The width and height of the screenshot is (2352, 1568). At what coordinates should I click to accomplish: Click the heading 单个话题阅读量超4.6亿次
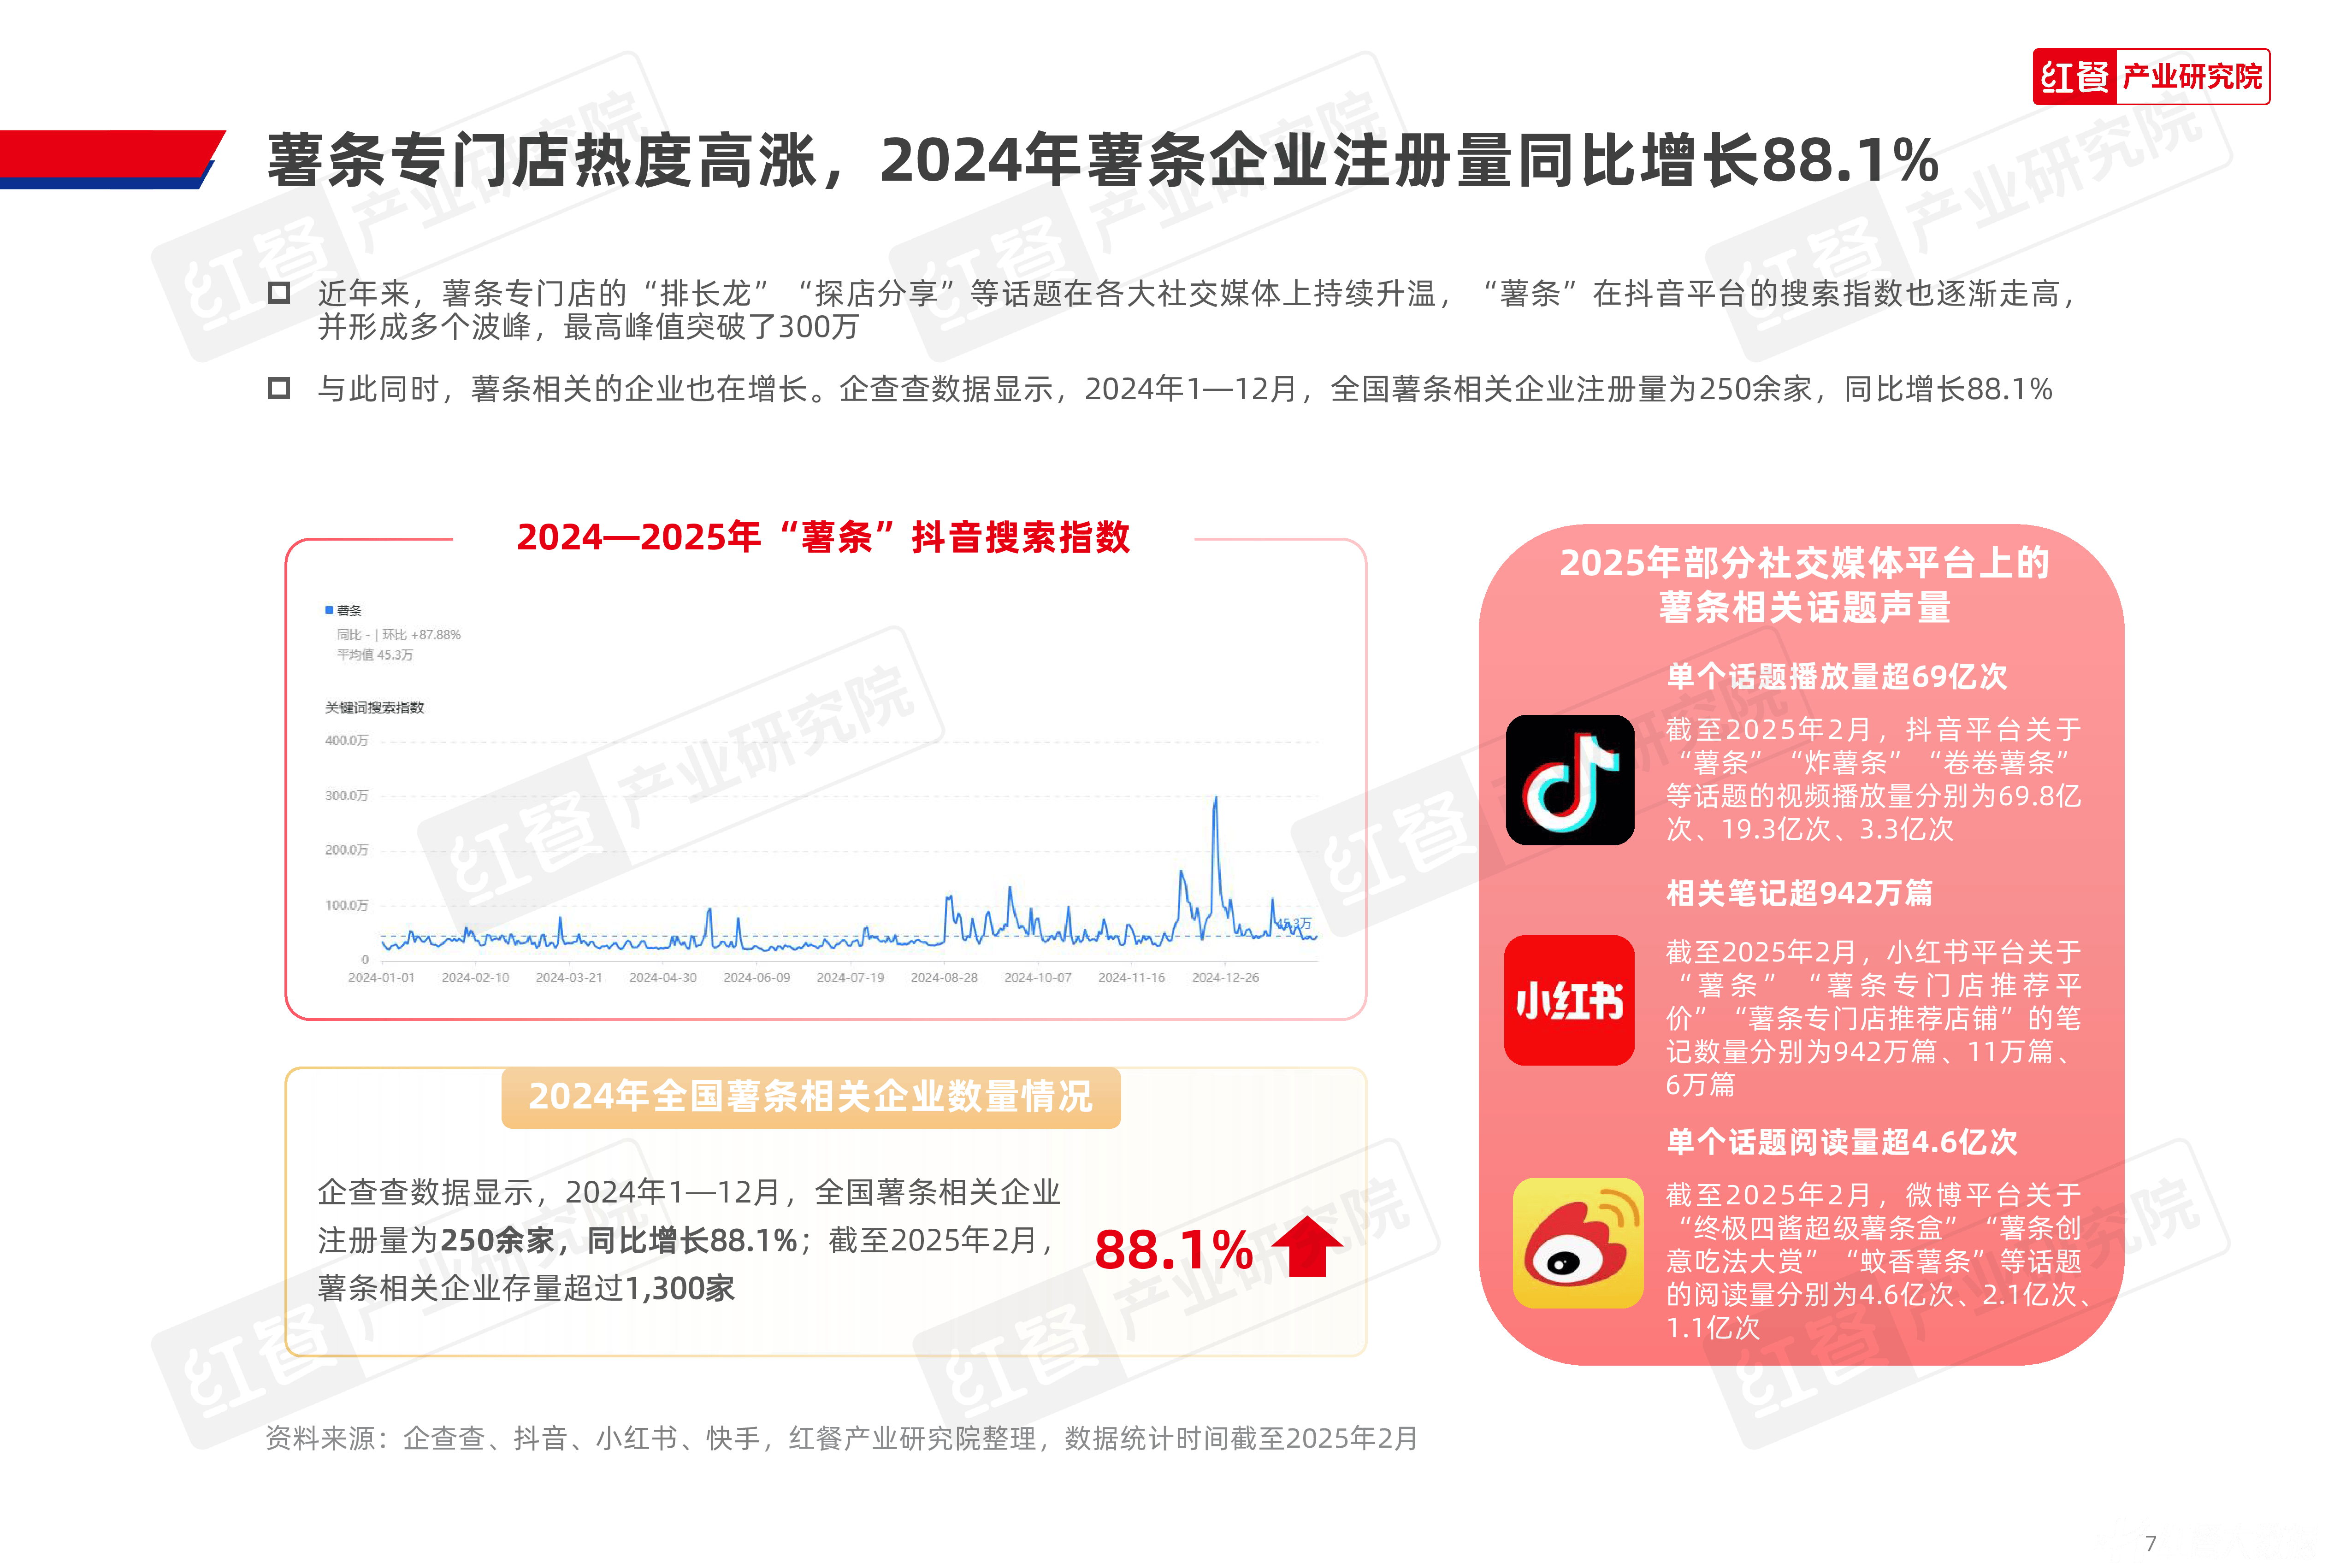pos(1842,1141)
